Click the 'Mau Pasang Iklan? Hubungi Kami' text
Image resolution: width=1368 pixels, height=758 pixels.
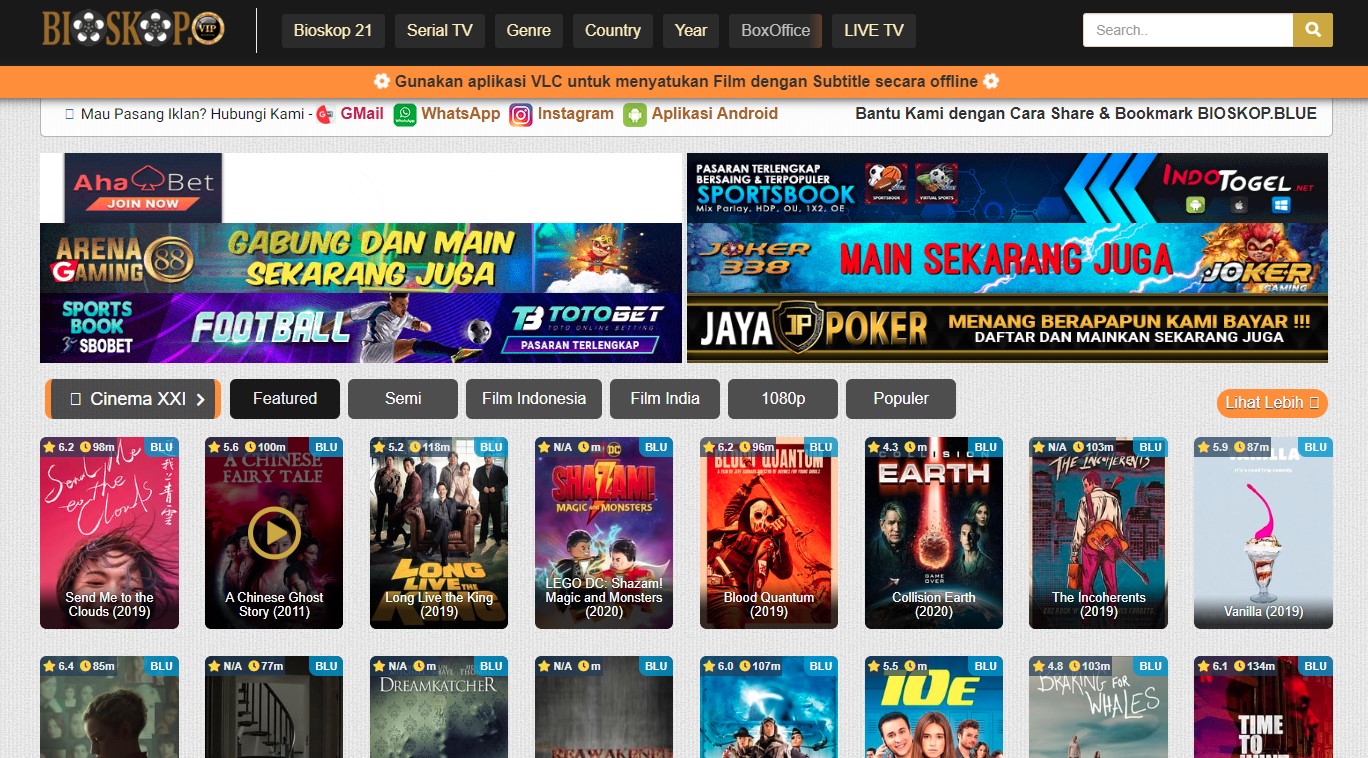192,114
